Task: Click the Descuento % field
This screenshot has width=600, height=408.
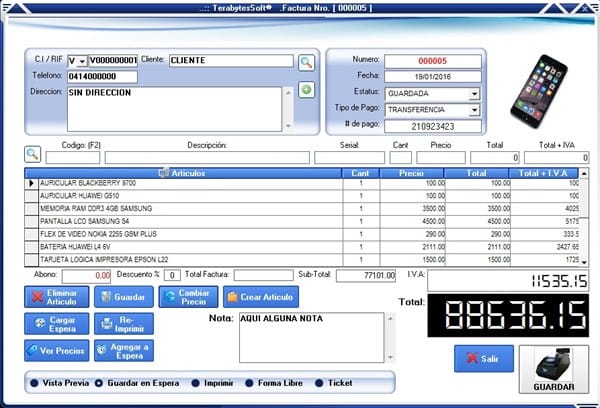Action: pos(172,276)
